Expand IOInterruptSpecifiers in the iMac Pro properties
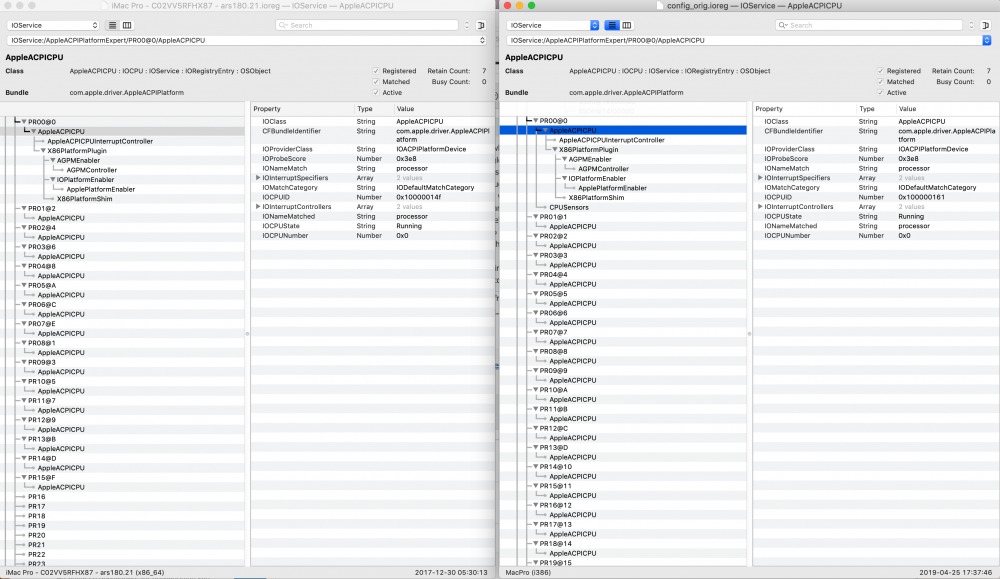This screenshot has height=579, width=1000. tap(258, 178)
